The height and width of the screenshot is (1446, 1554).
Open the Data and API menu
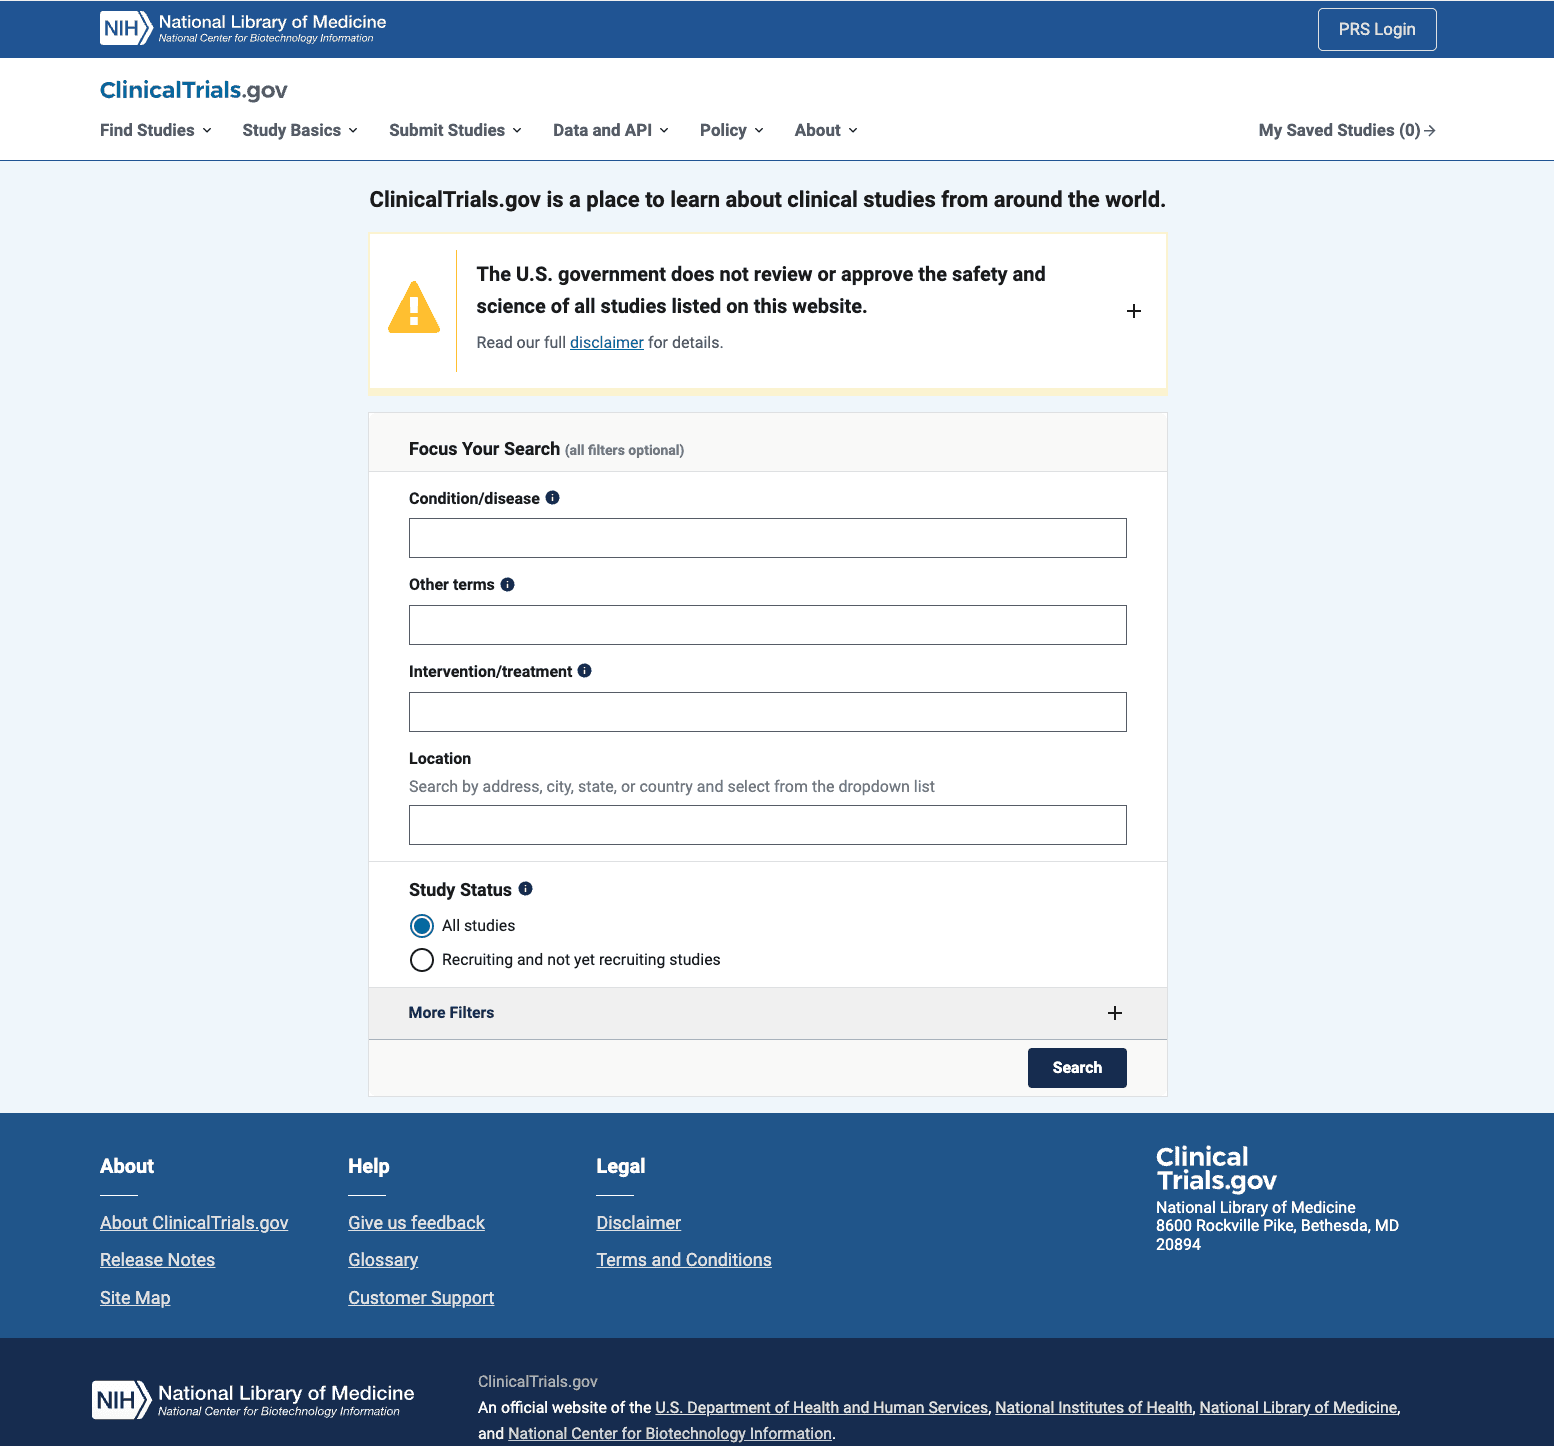point(610,130)
